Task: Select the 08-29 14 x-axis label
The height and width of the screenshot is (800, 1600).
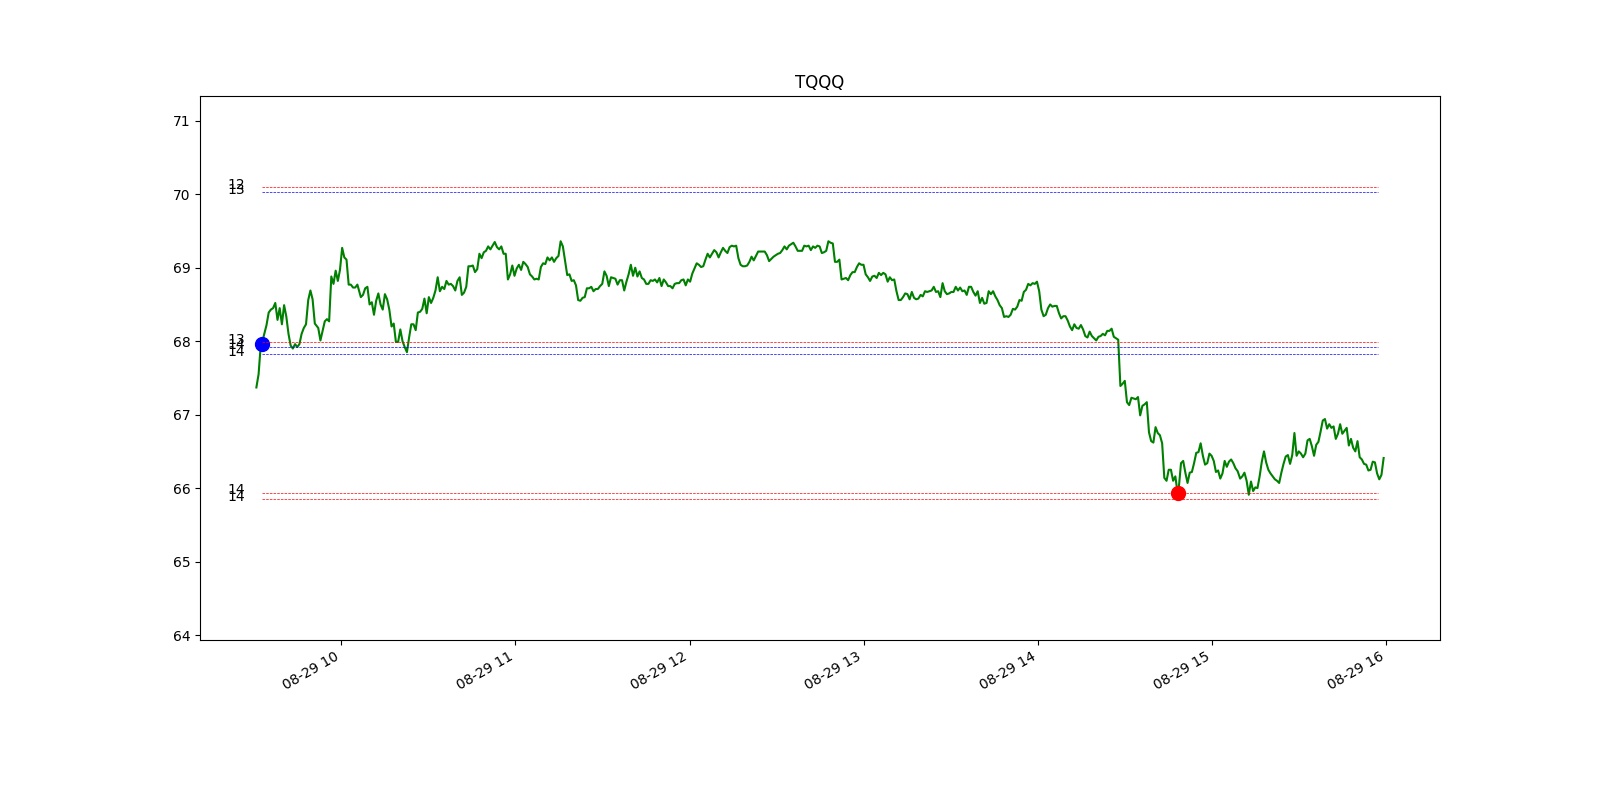Action: 1008,670
